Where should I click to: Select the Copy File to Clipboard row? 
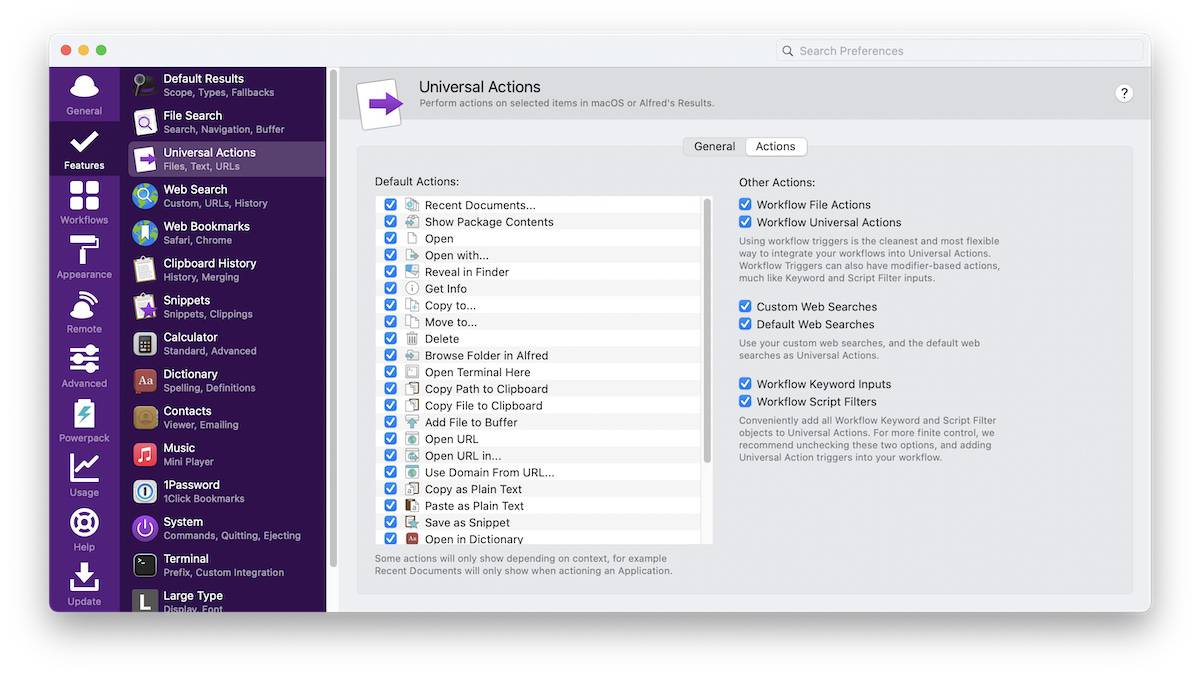click(x=540, y=405)
